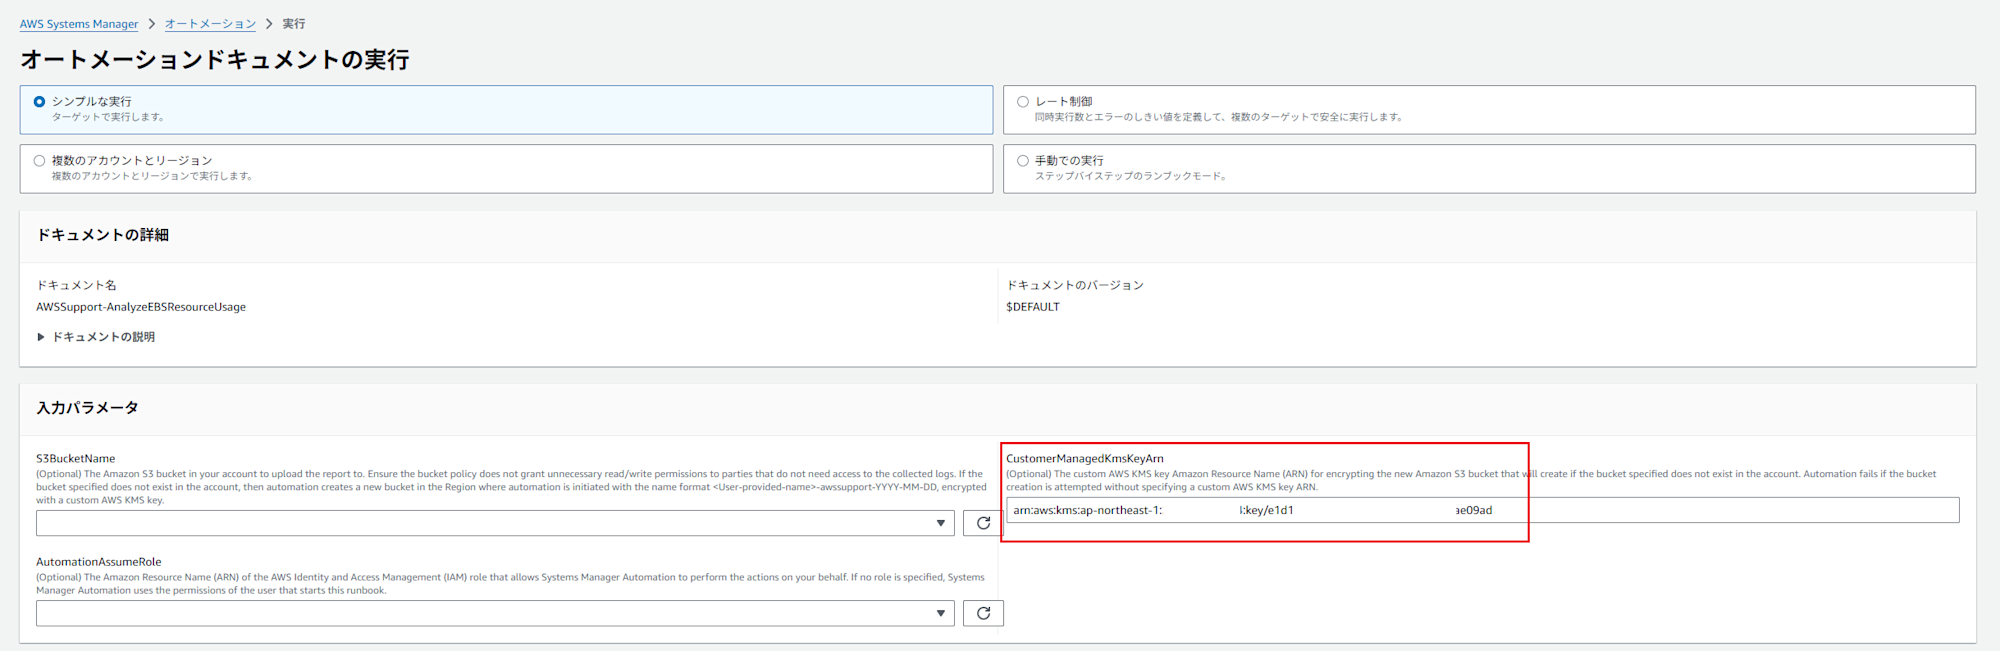Select 複数のアカウントとリージョン radio option
Viewport: 2000px width, 651px height.
40,160
